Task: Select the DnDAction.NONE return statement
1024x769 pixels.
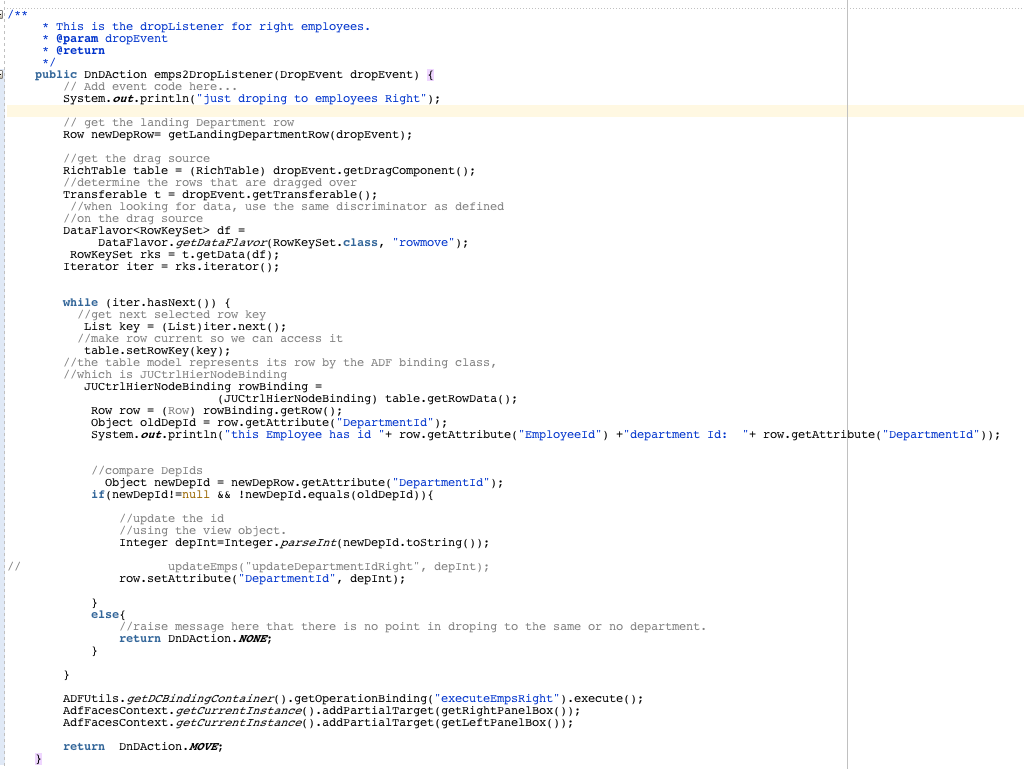Action: pos(197,638)
